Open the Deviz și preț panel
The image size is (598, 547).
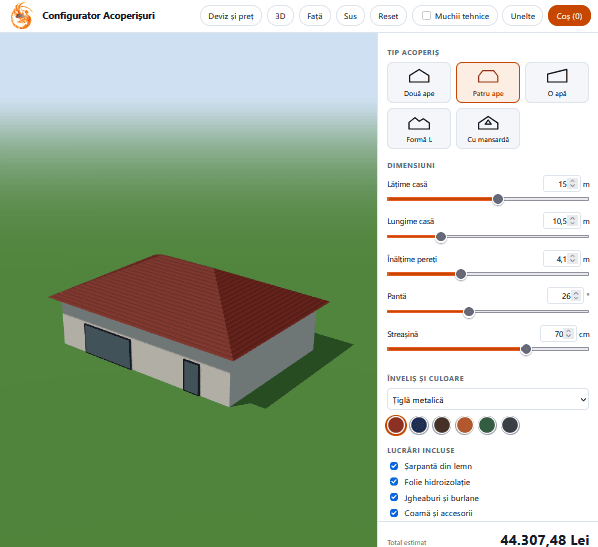tap(231, 16)
